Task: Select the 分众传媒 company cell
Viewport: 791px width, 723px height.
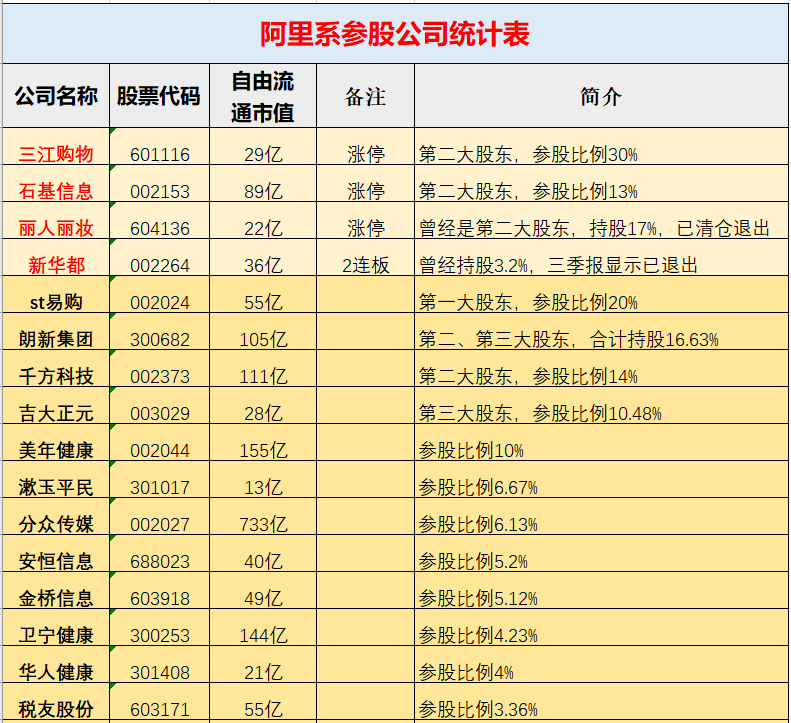Action: 56,516
